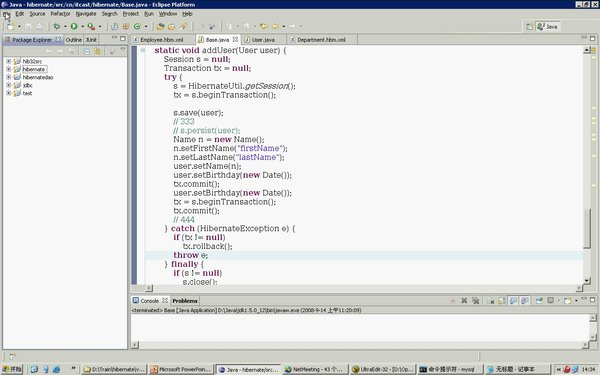Click the Display Selected Console icon

tap(551, 301)
